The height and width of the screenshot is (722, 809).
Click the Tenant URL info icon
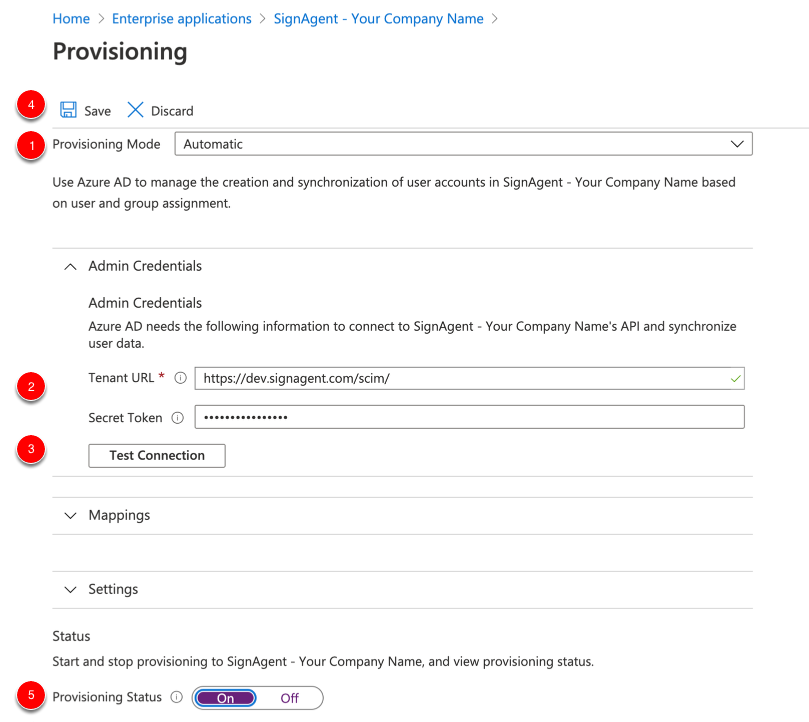(x=180, y=378)
